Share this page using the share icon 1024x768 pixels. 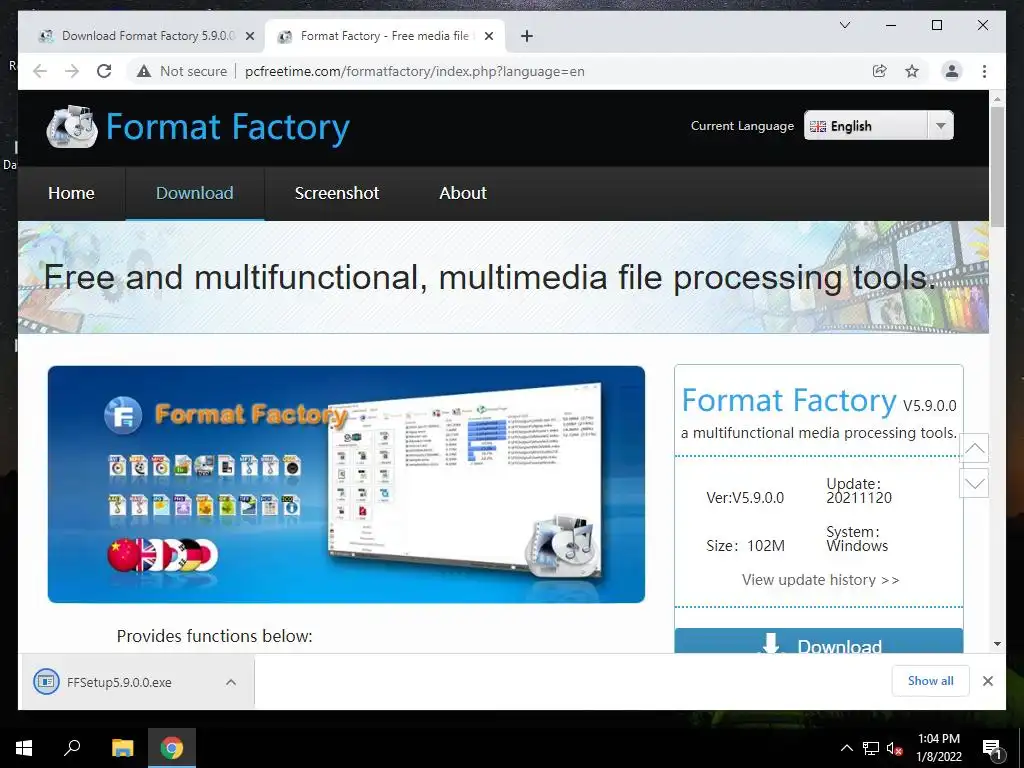coord(880,71)
